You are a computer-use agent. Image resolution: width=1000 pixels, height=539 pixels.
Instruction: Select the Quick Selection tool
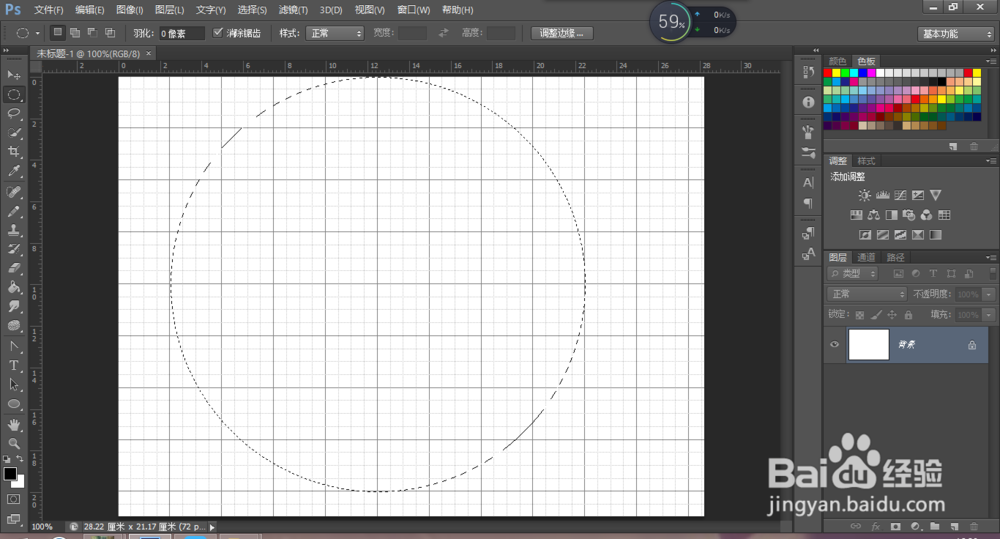click(x=13, y=133)
